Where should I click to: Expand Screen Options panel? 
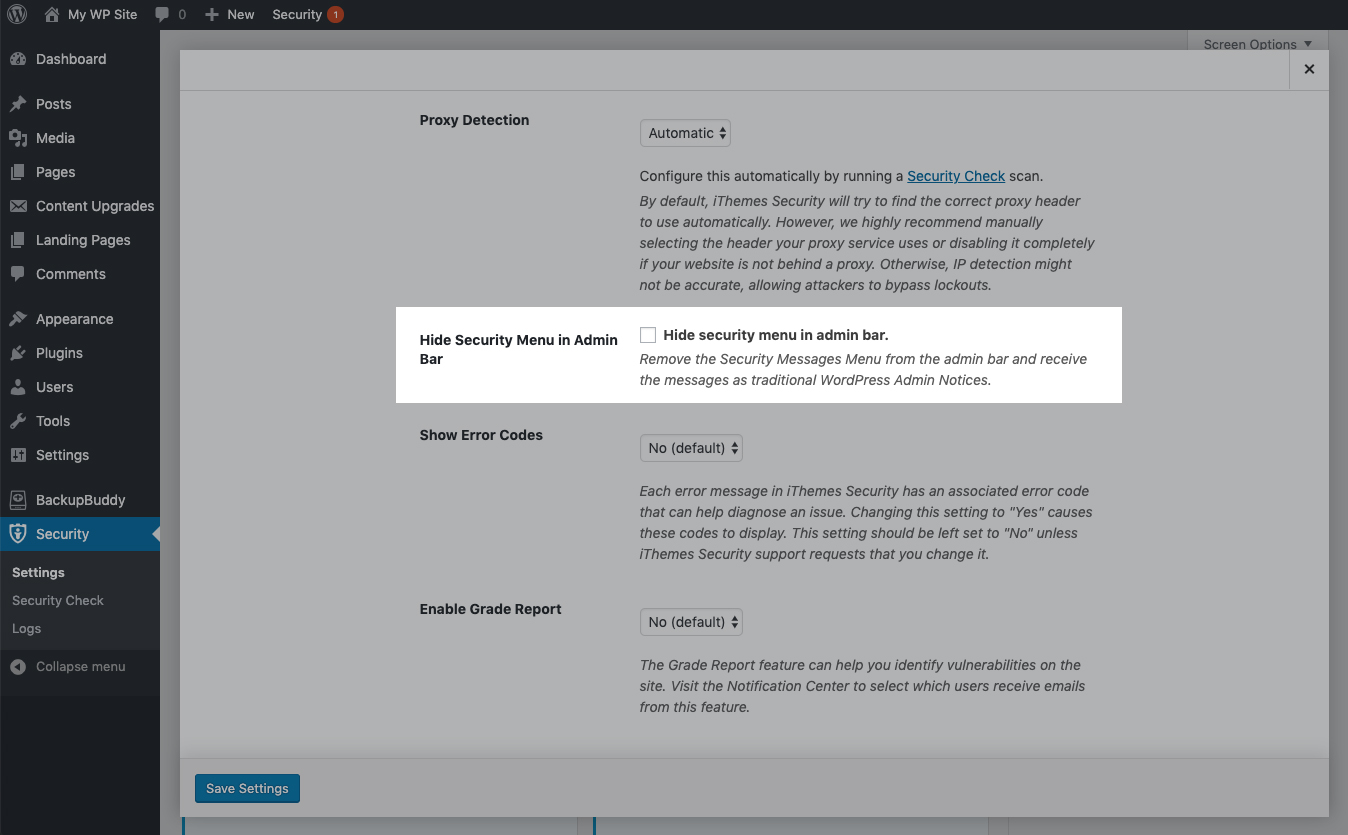[x=1257, y=44]
